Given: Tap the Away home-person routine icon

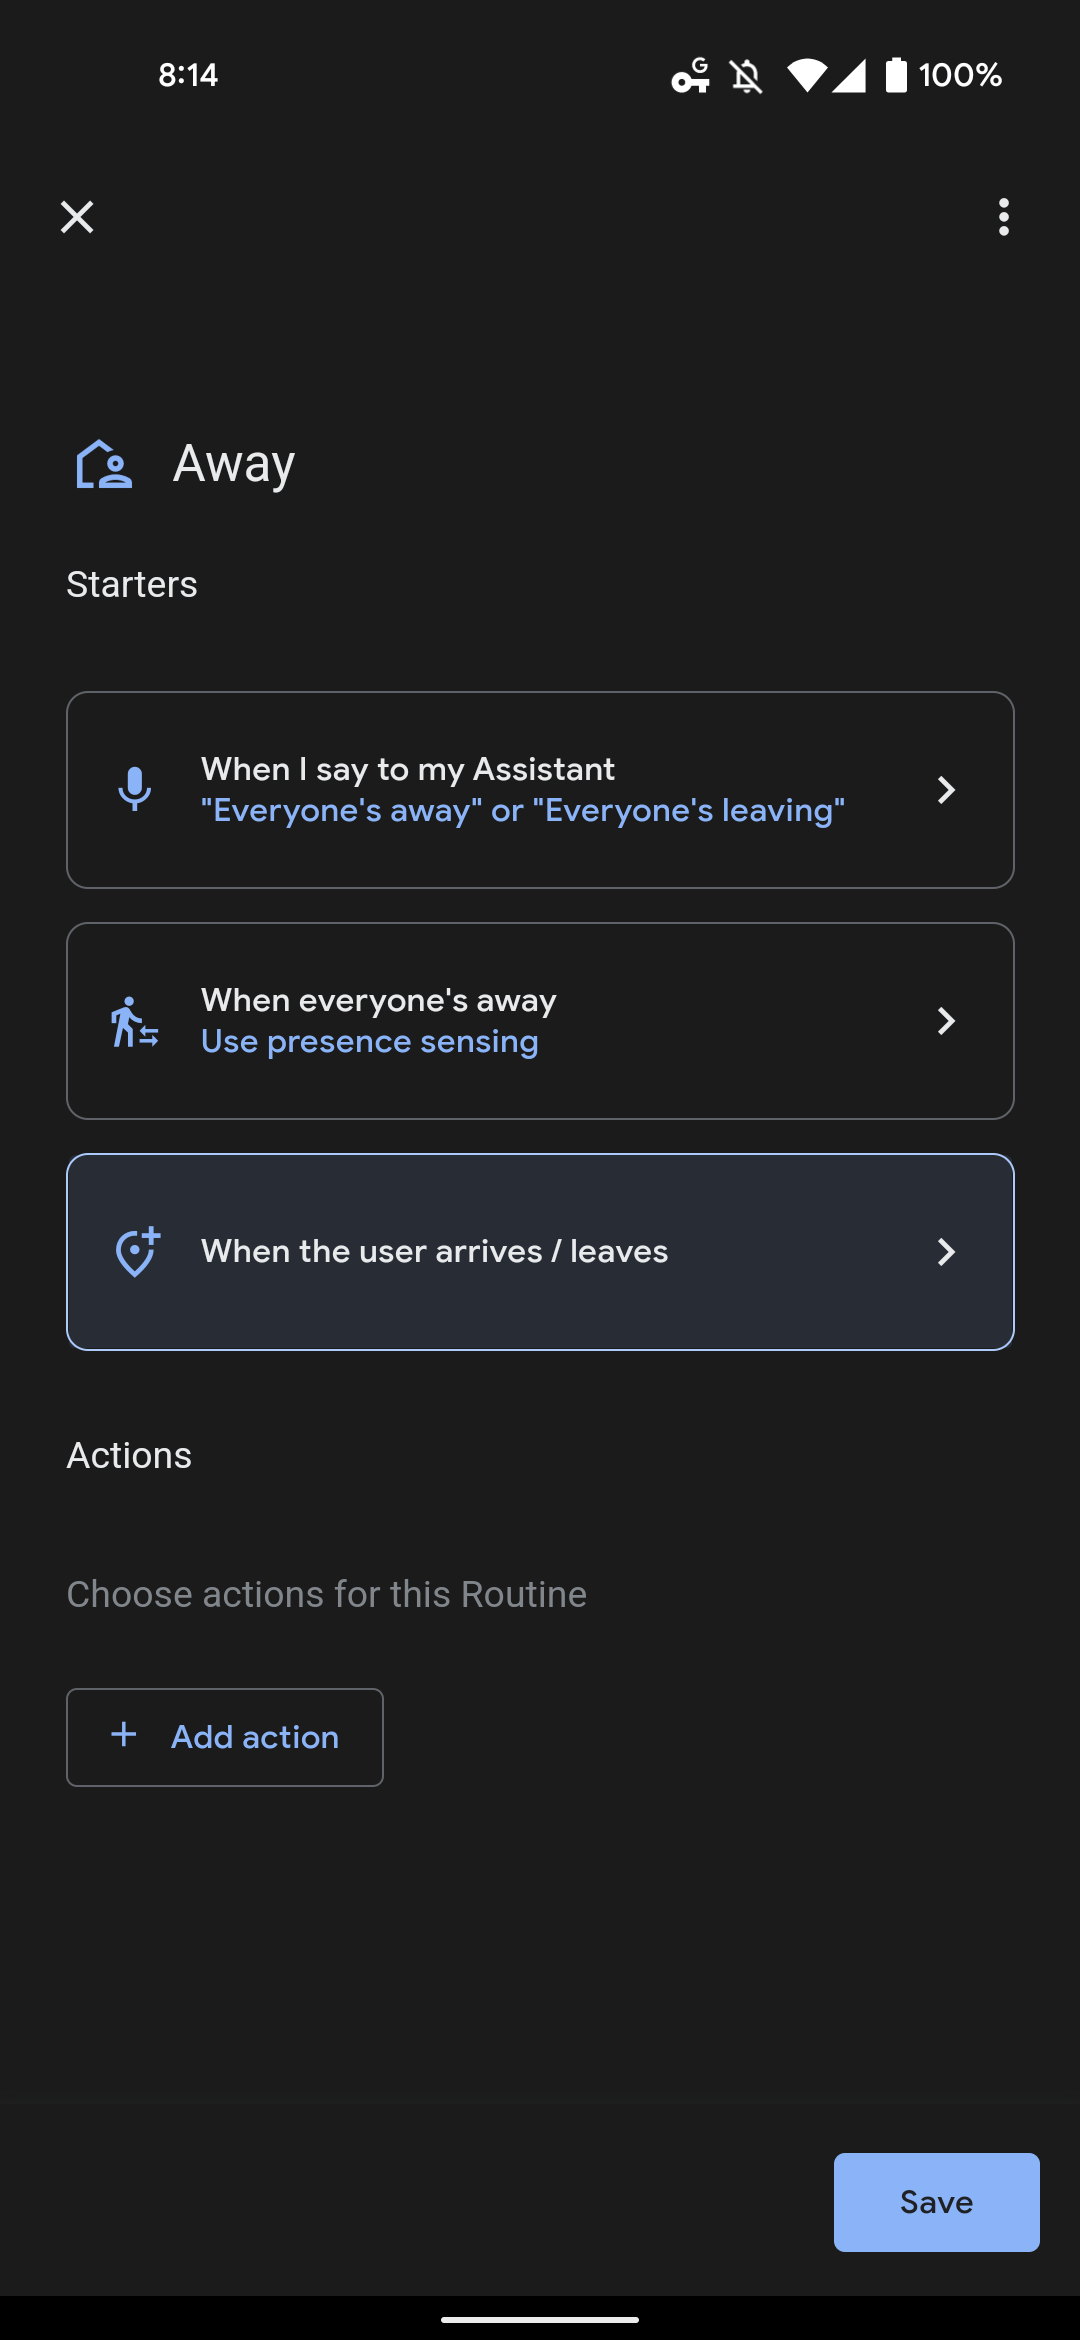Looking at the screenshot, I should (104, 464).
